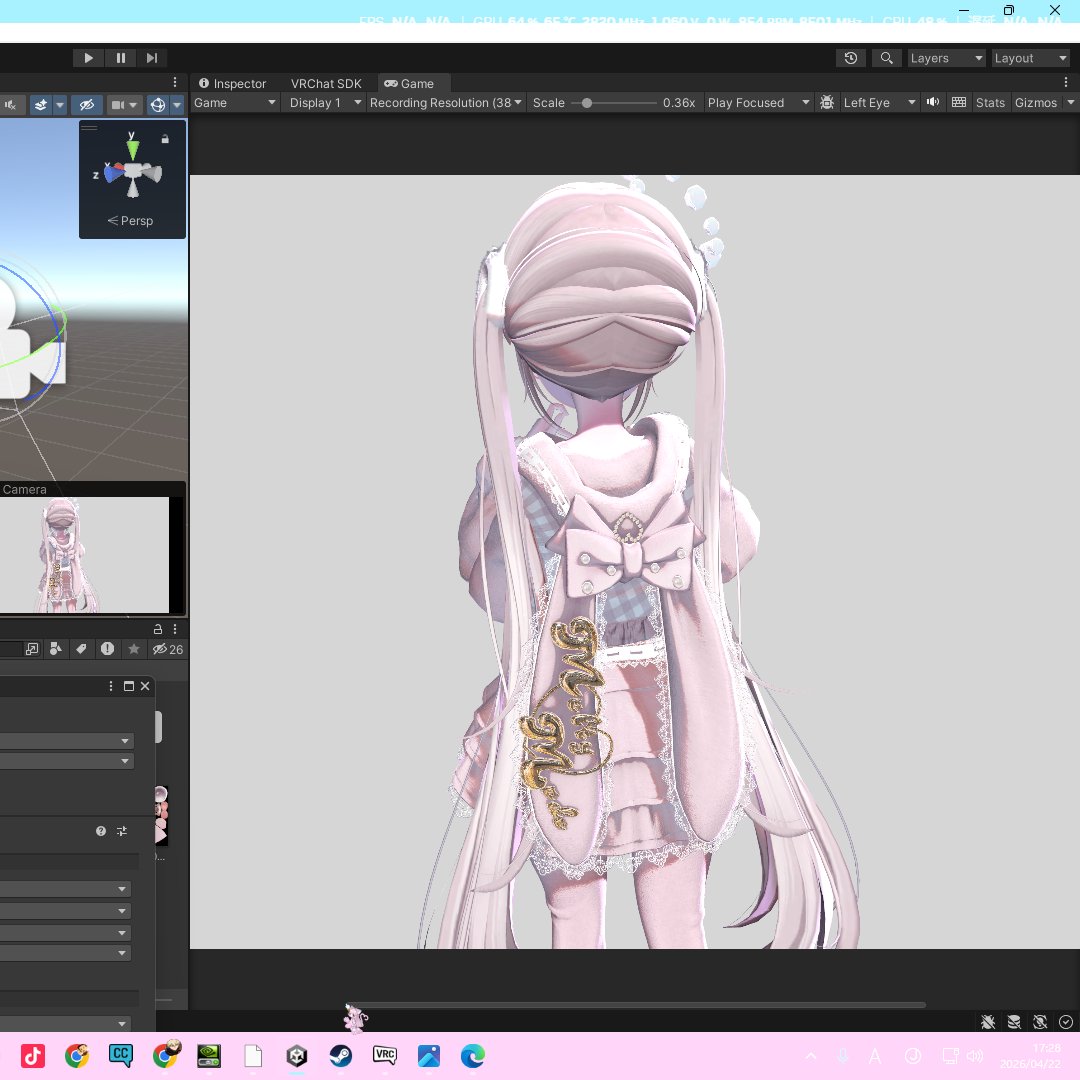The image size is (1080, 1080).
Task: Click the green Y axis cone of gizmo
Action: [132, 148]
